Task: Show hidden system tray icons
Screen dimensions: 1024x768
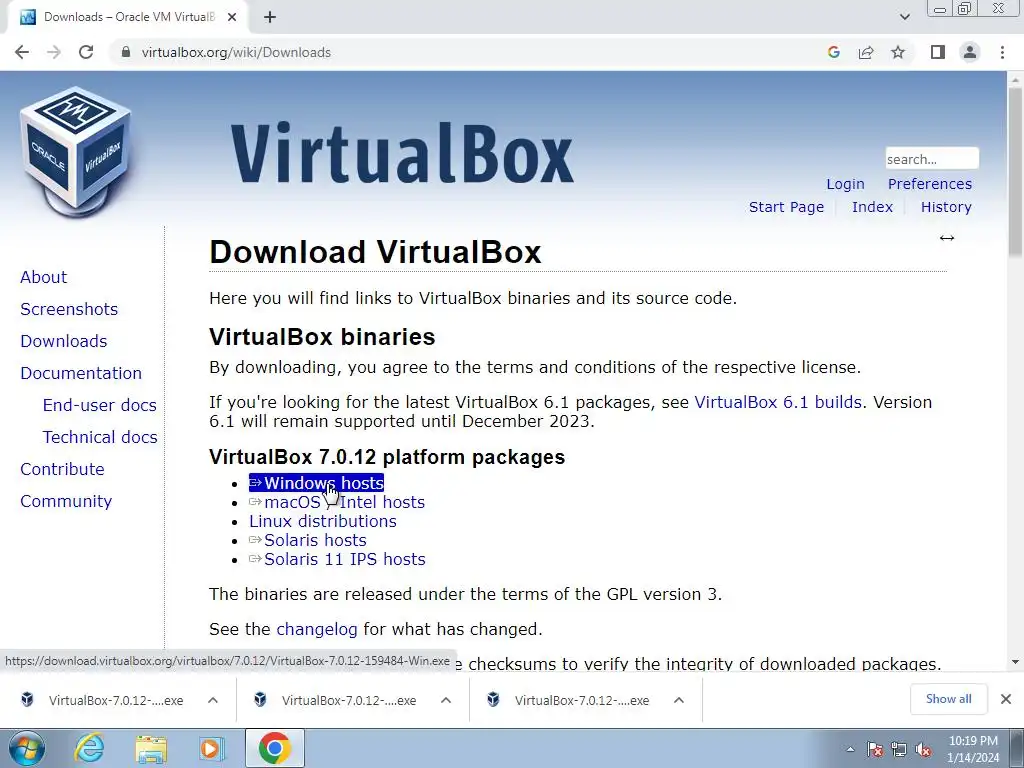Action: pos(850,749)
